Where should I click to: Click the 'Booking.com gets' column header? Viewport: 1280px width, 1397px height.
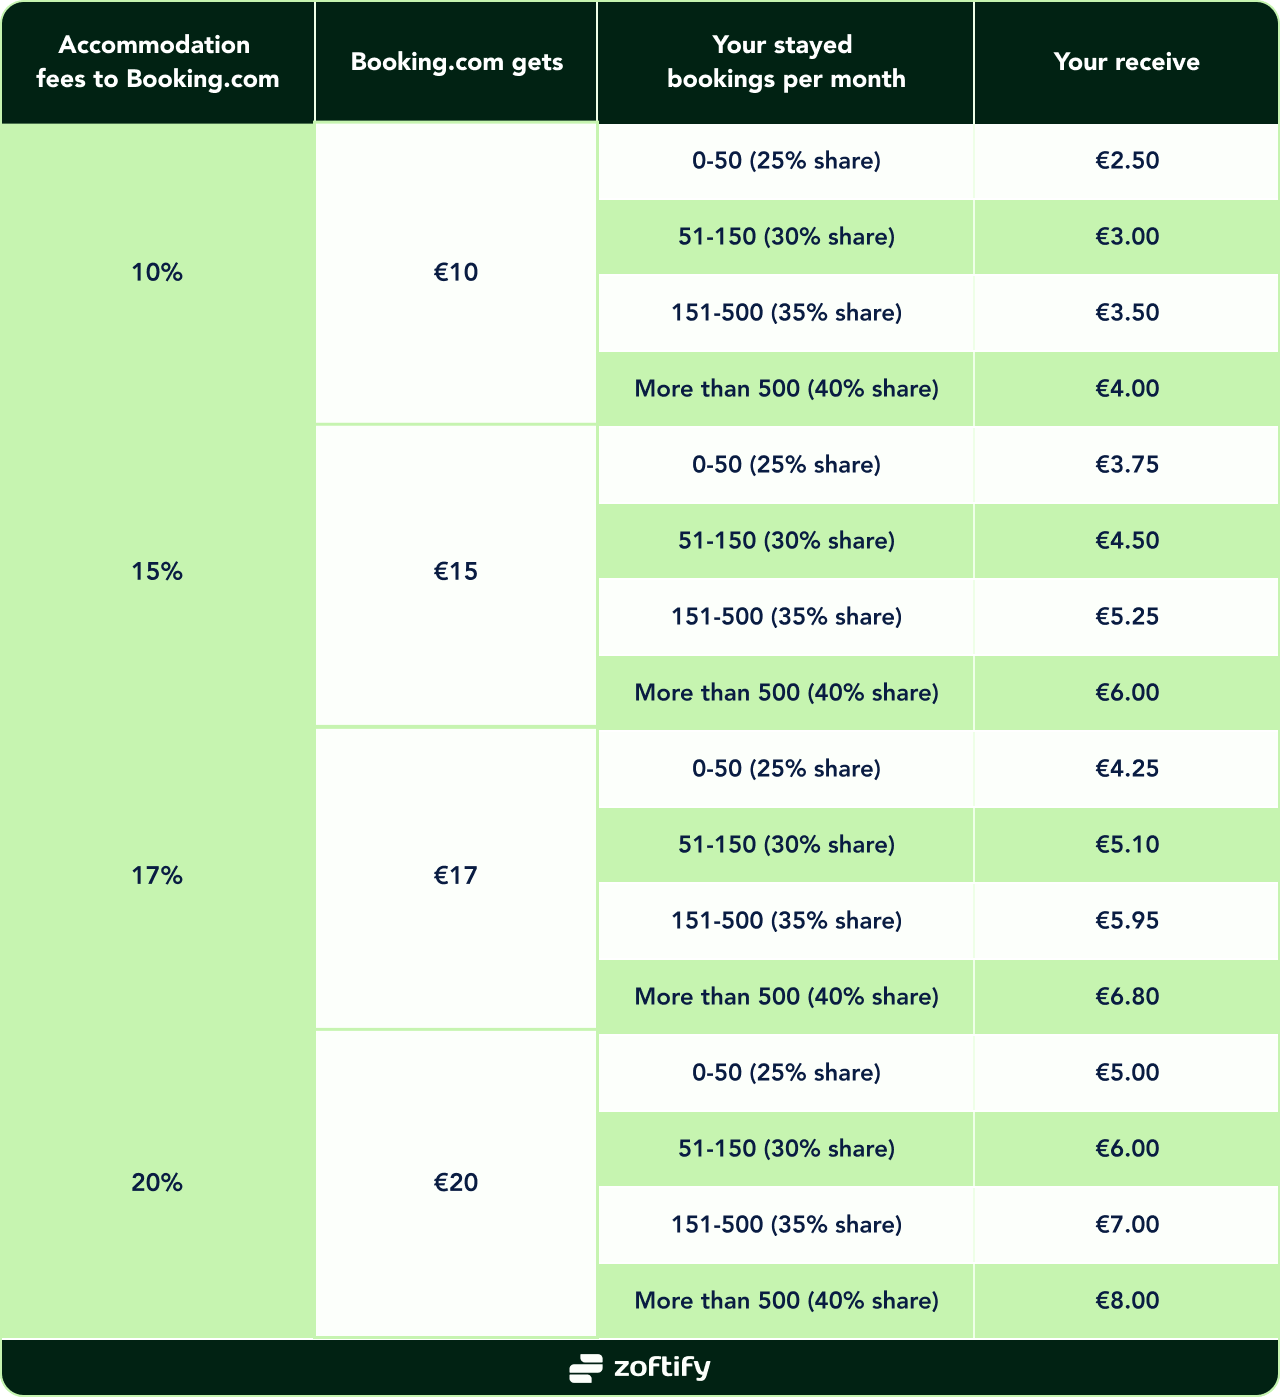[x=456, y=62]
